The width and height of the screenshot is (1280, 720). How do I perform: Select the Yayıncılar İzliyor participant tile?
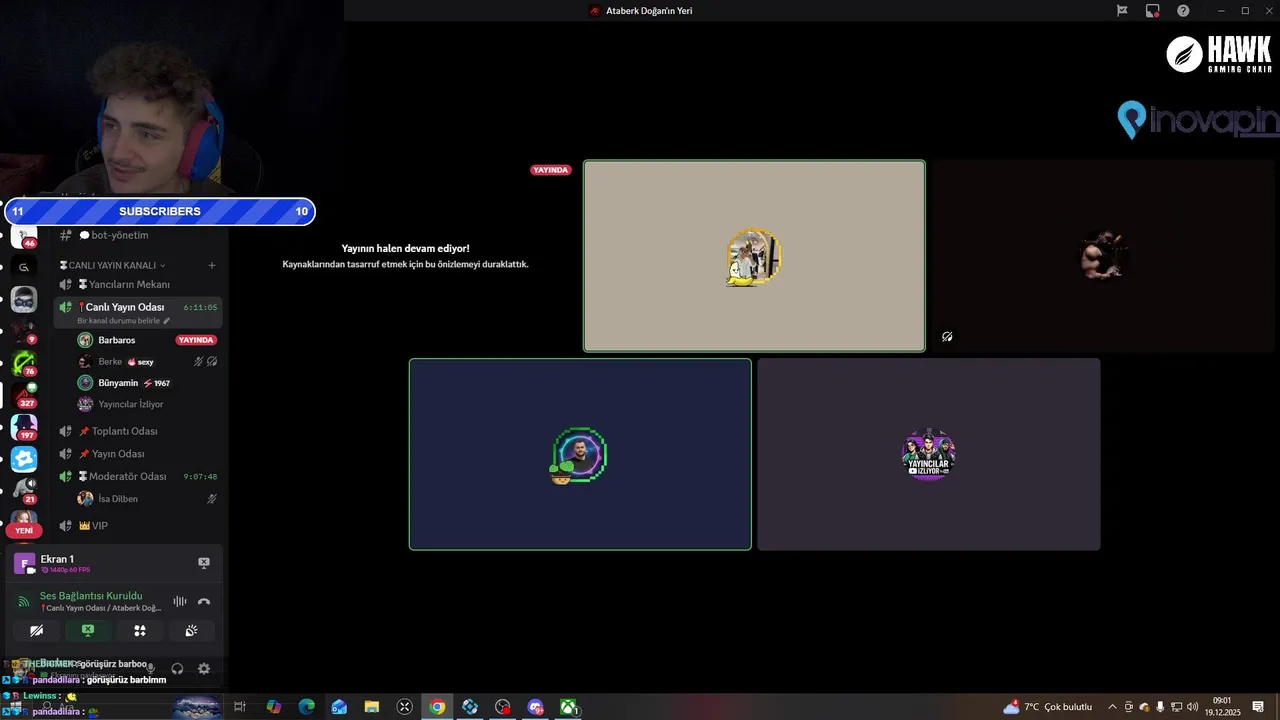point(929,454)
